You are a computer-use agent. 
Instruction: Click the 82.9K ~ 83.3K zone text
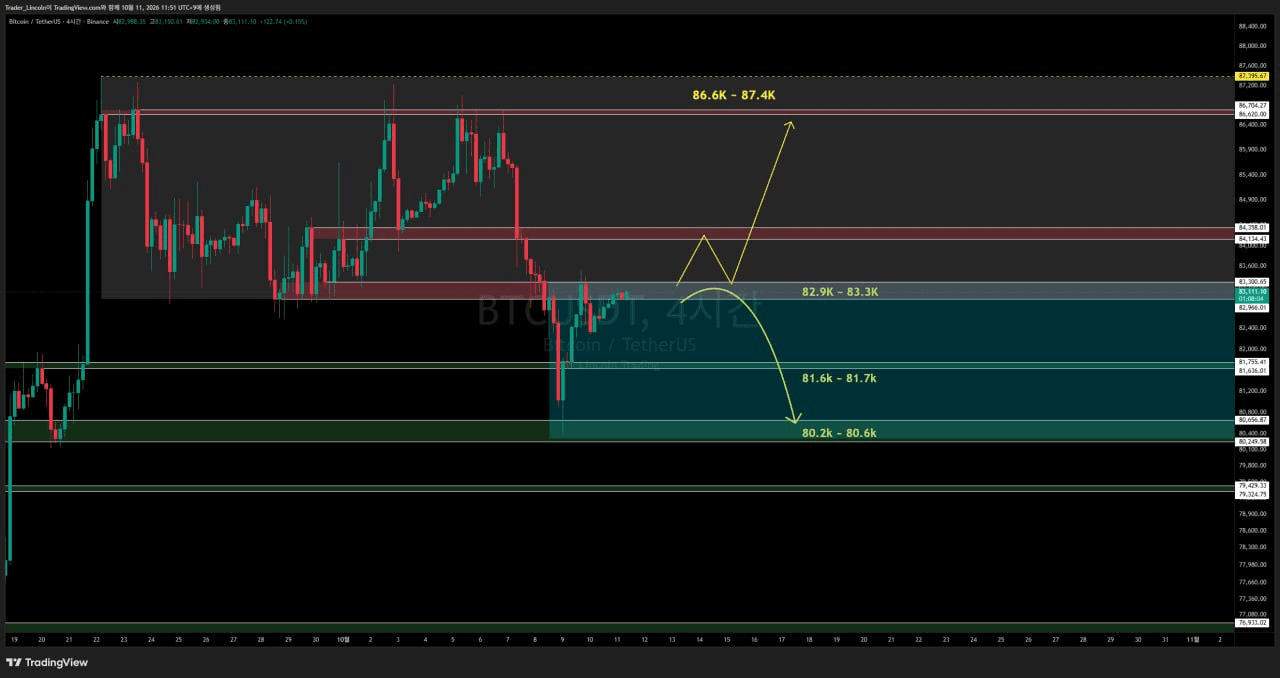click(x=840, y=292)
